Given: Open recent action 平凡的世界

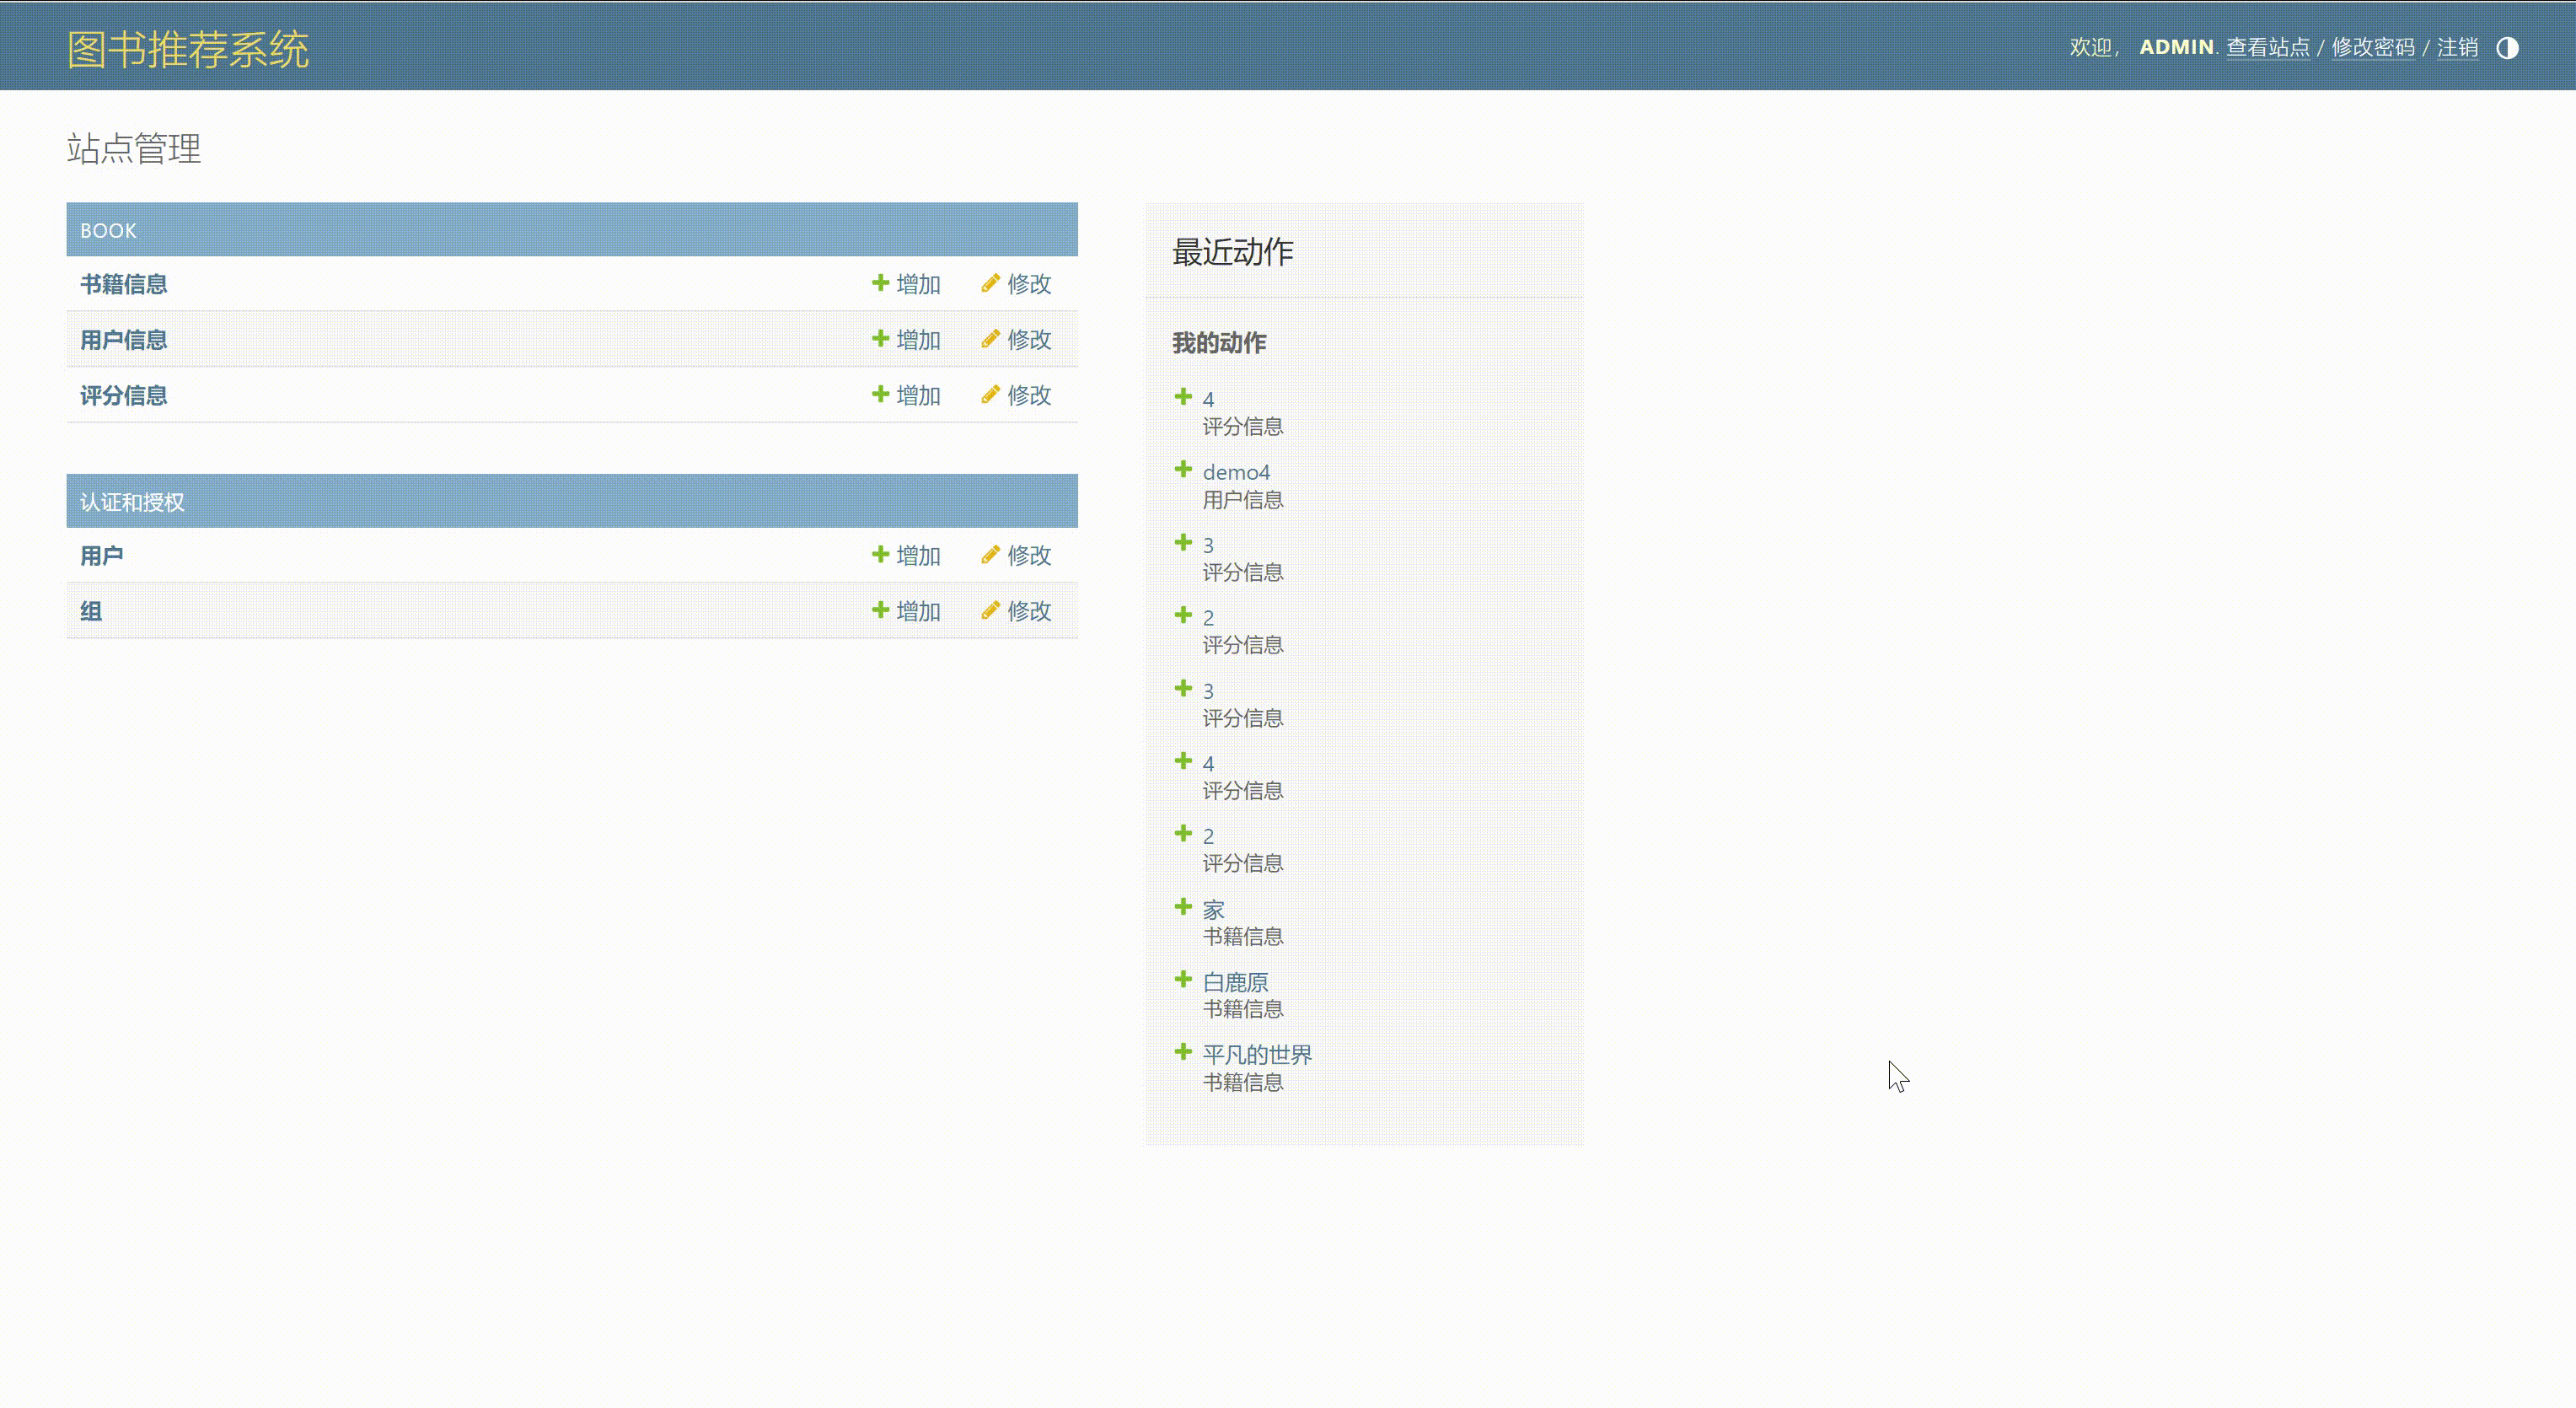Looking at the screenshot, I should tap(1257, 1054).
